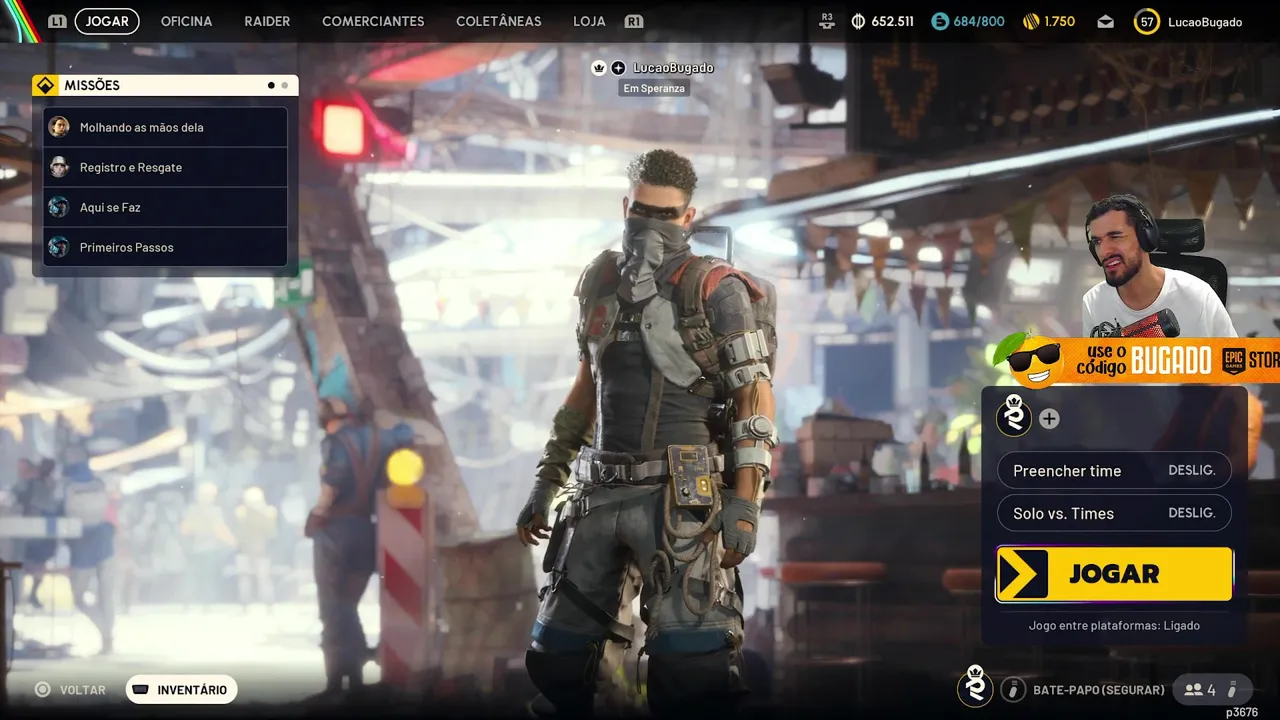Open the level 57 player badge
1280x720 pixels.
coord(1147,21)
